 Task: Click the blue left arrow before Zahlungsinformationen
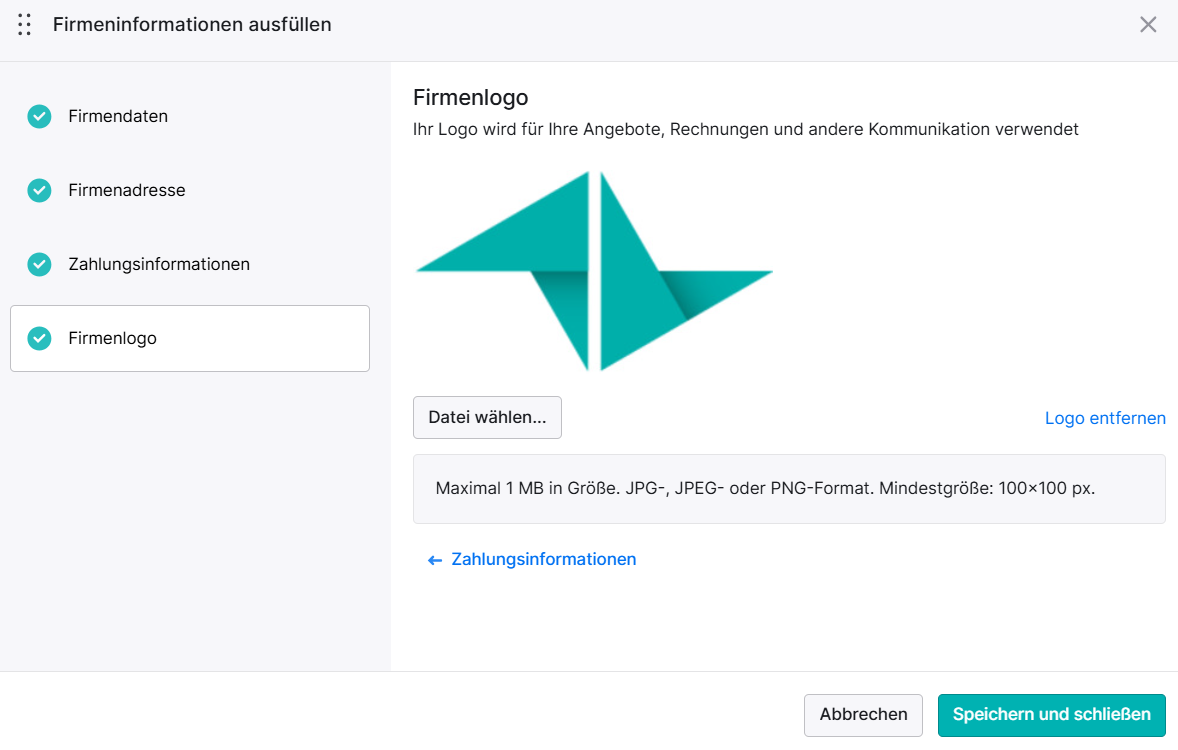(x=434, y=560)
